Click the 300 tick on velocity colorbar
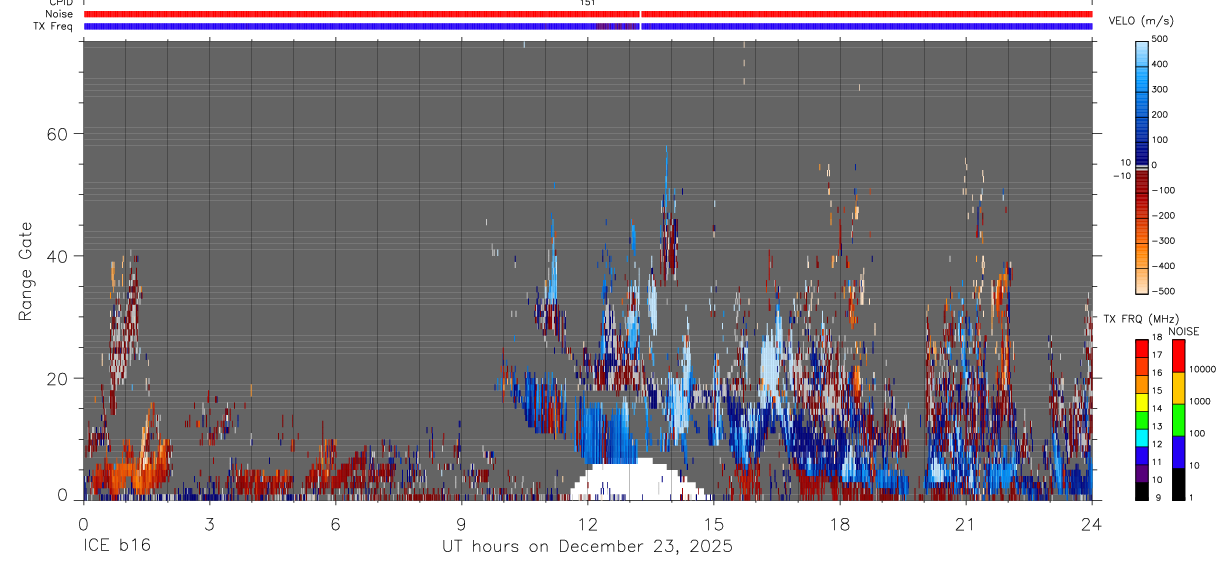This screenshot has height=567, width=1228. (1161, 89)
